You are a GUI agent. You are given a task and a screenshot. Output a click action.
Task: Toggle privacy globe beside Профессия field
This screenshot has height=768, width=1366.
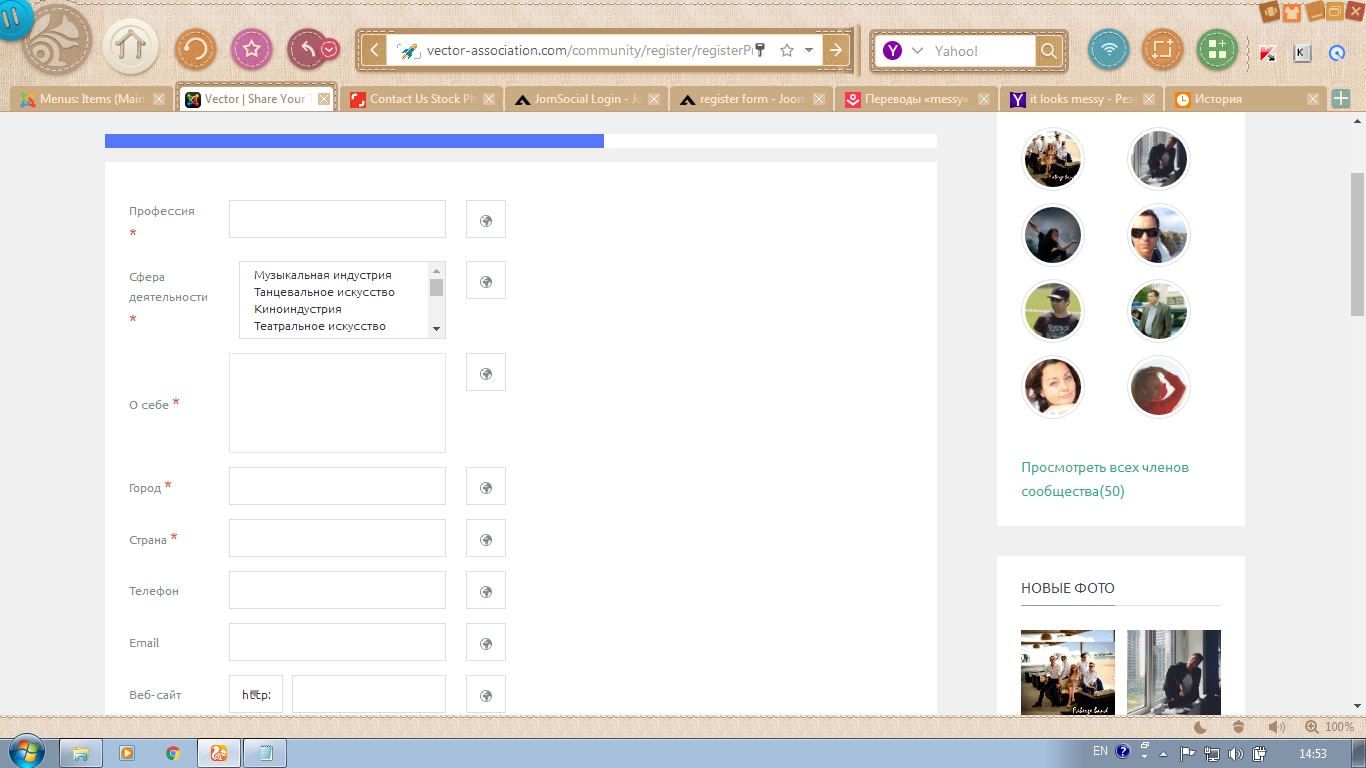click(x=486, y=220)
